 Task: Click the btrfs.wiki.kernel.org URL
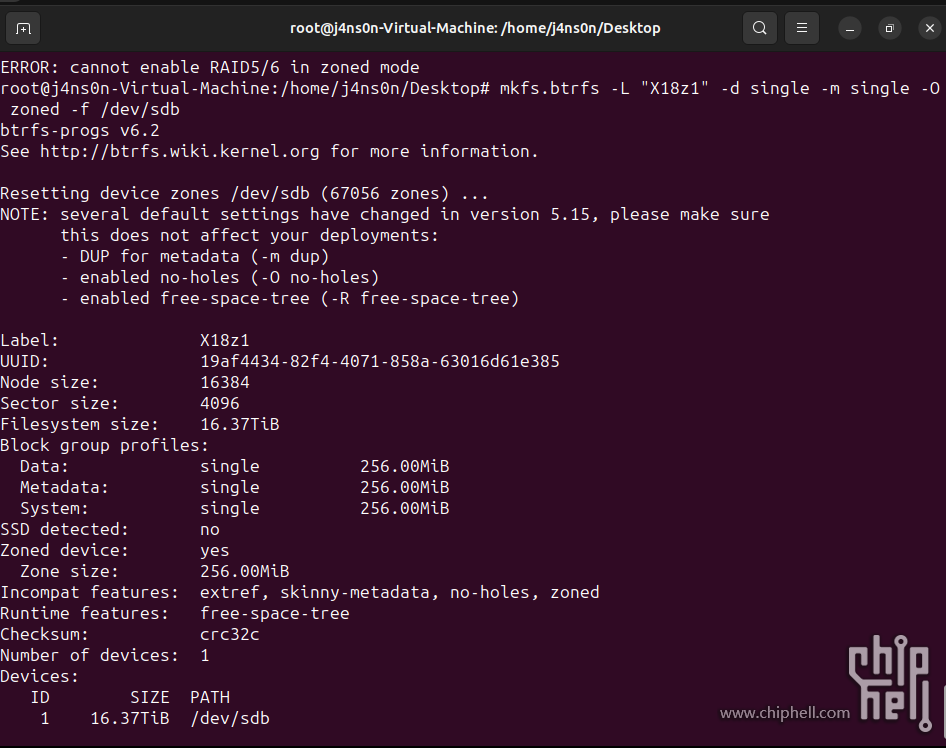click(179, 151)
